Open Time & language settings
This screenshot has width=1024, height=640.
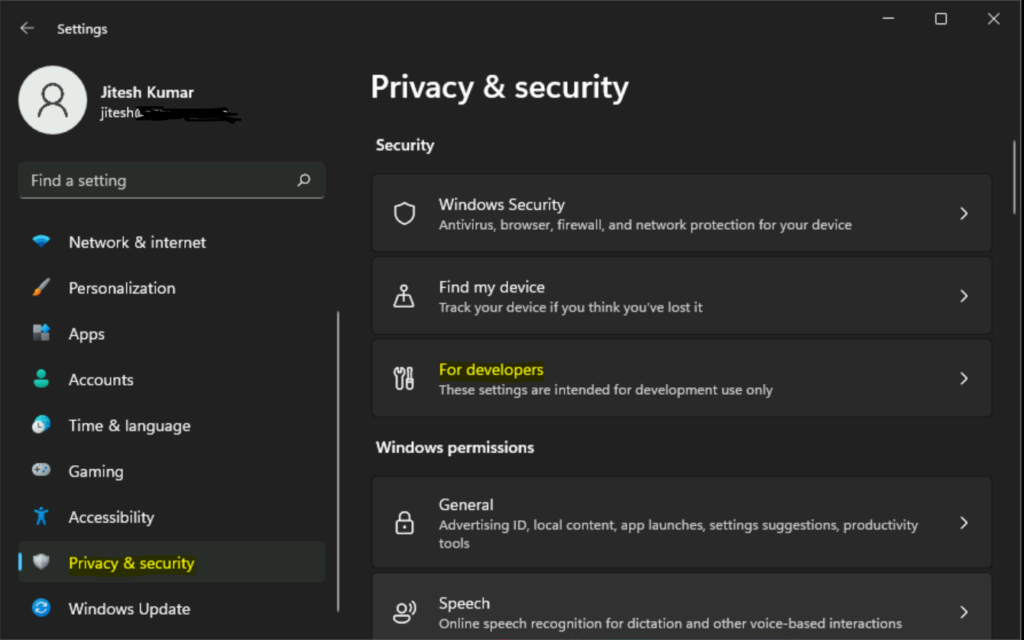coord(129,425)
